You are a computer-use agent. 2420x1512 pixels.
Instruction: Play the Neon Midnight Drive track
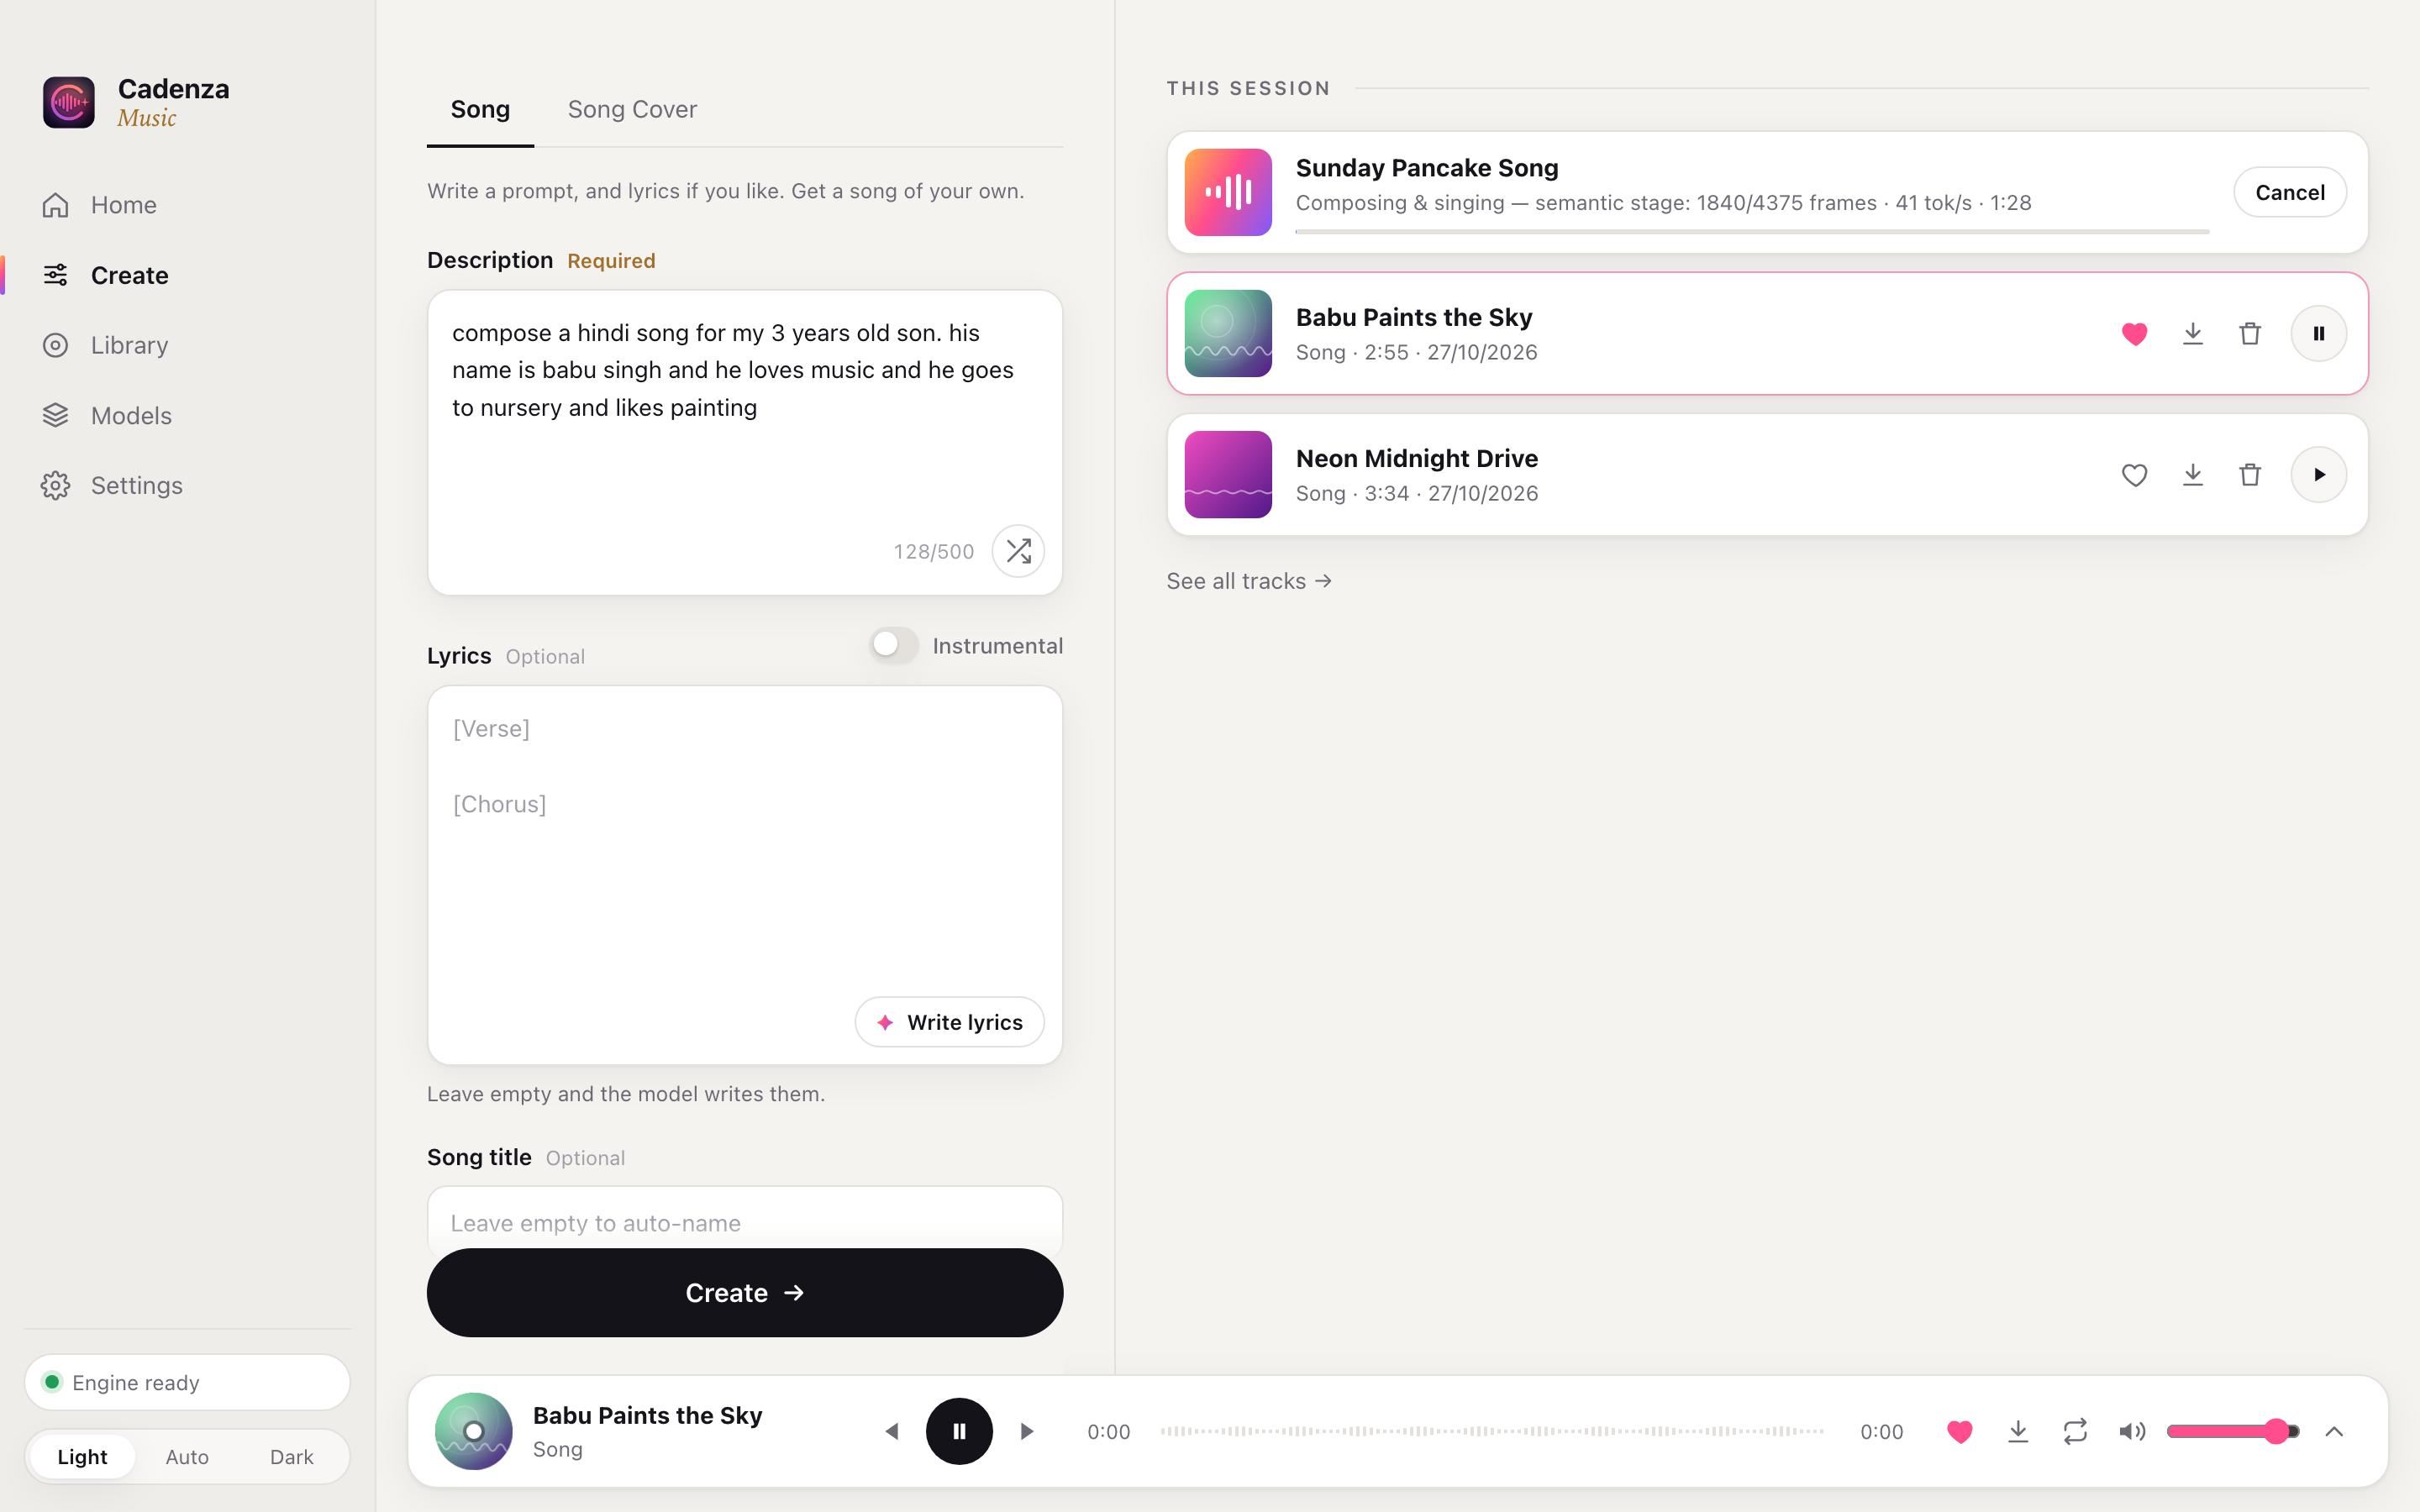point(2318,474)
